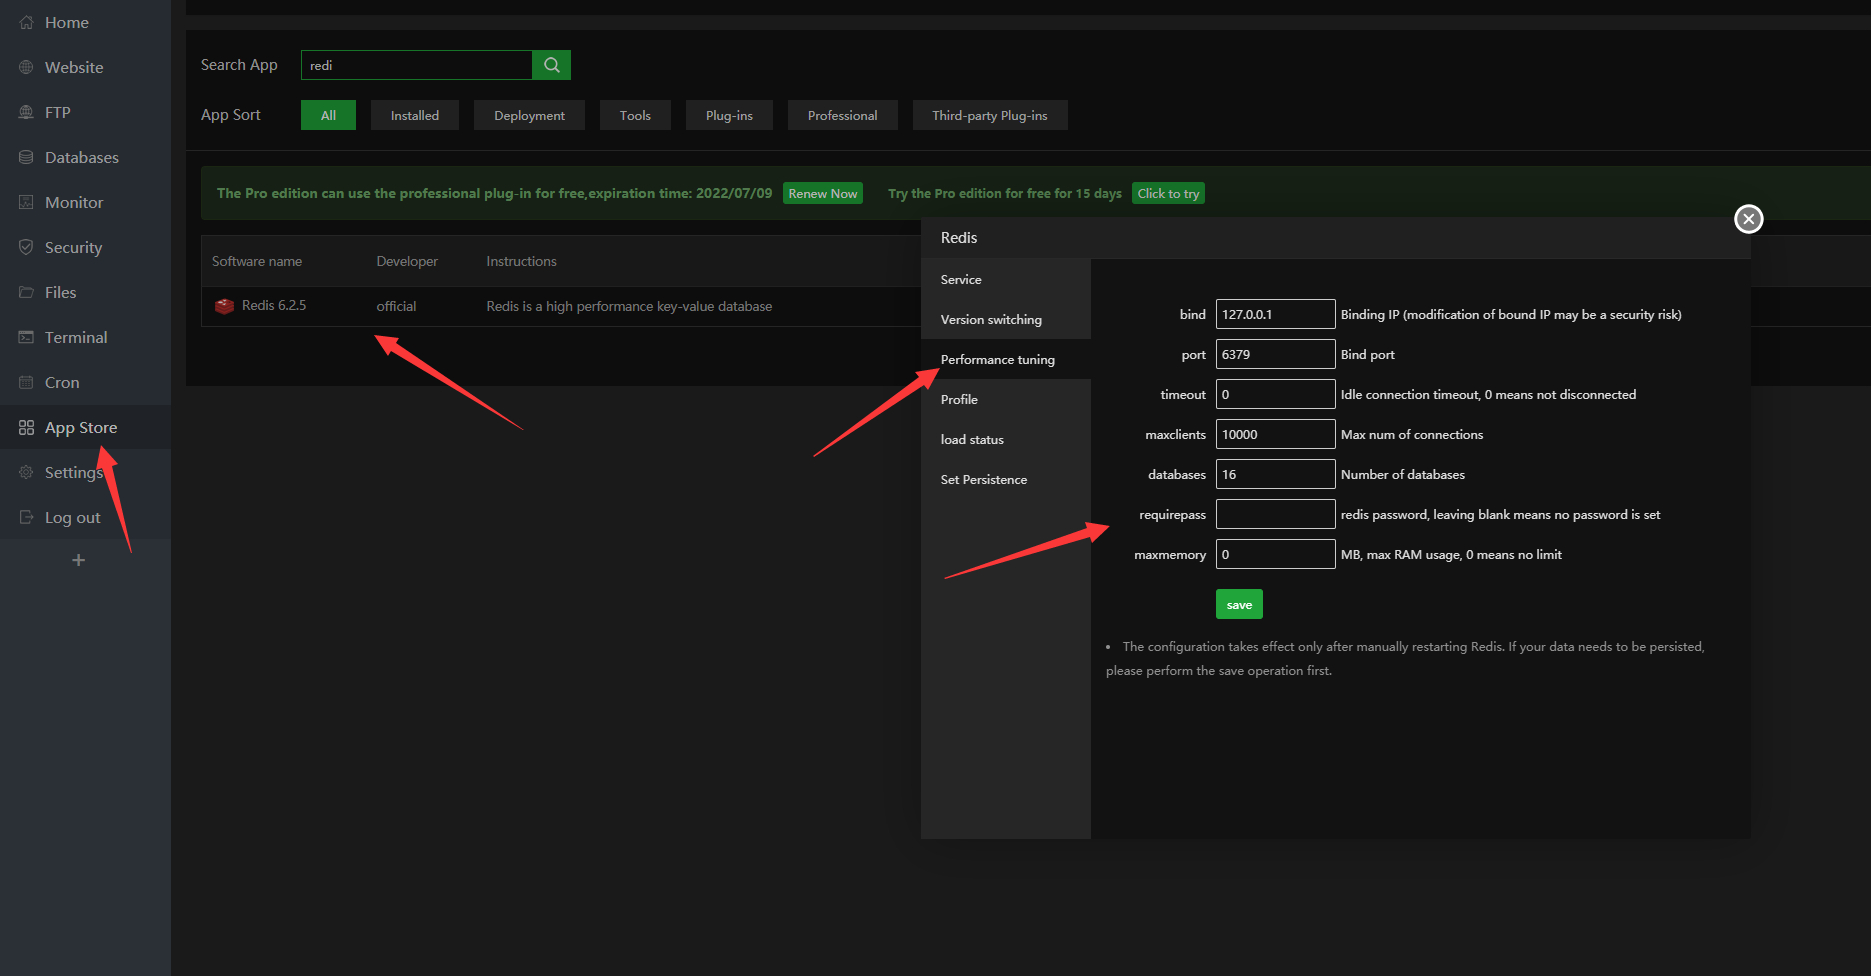This screenshot has height=976, width=1871.
Task: Click the plus icon below Log out
Action: pyautogui.click(x=78, y=560)
